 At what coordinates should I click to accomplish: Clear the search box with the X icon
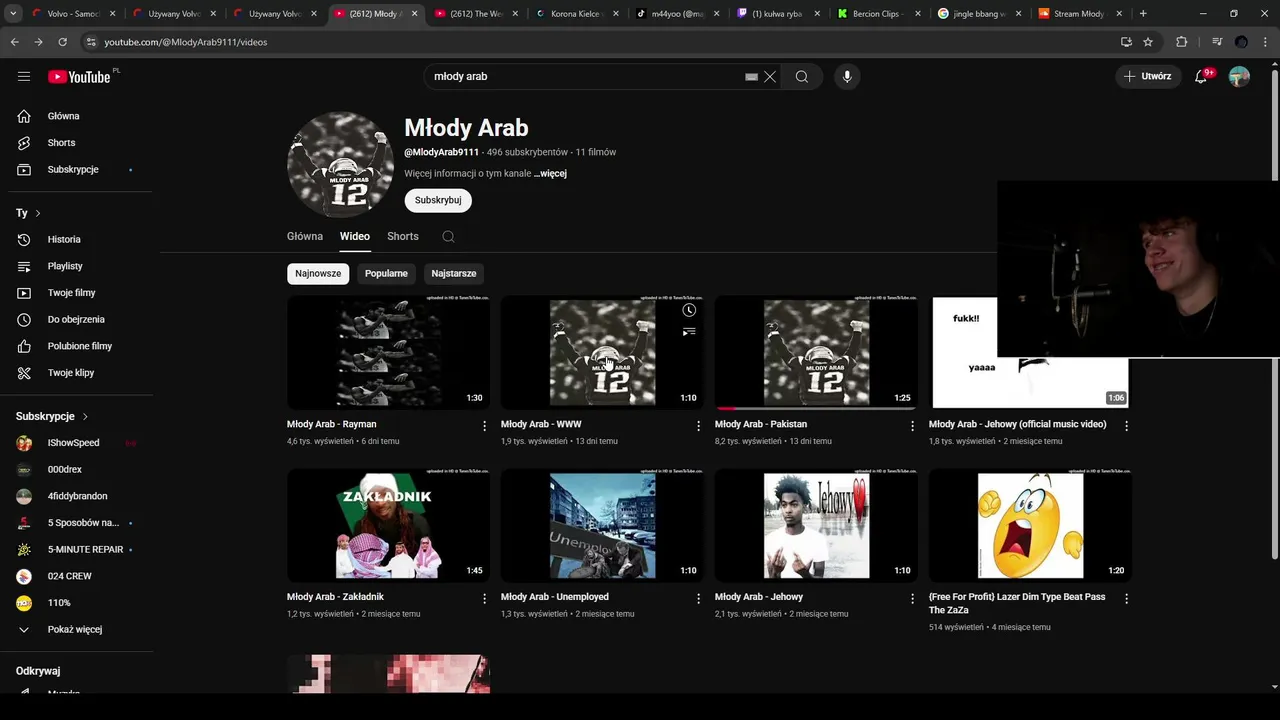point(770,77)
